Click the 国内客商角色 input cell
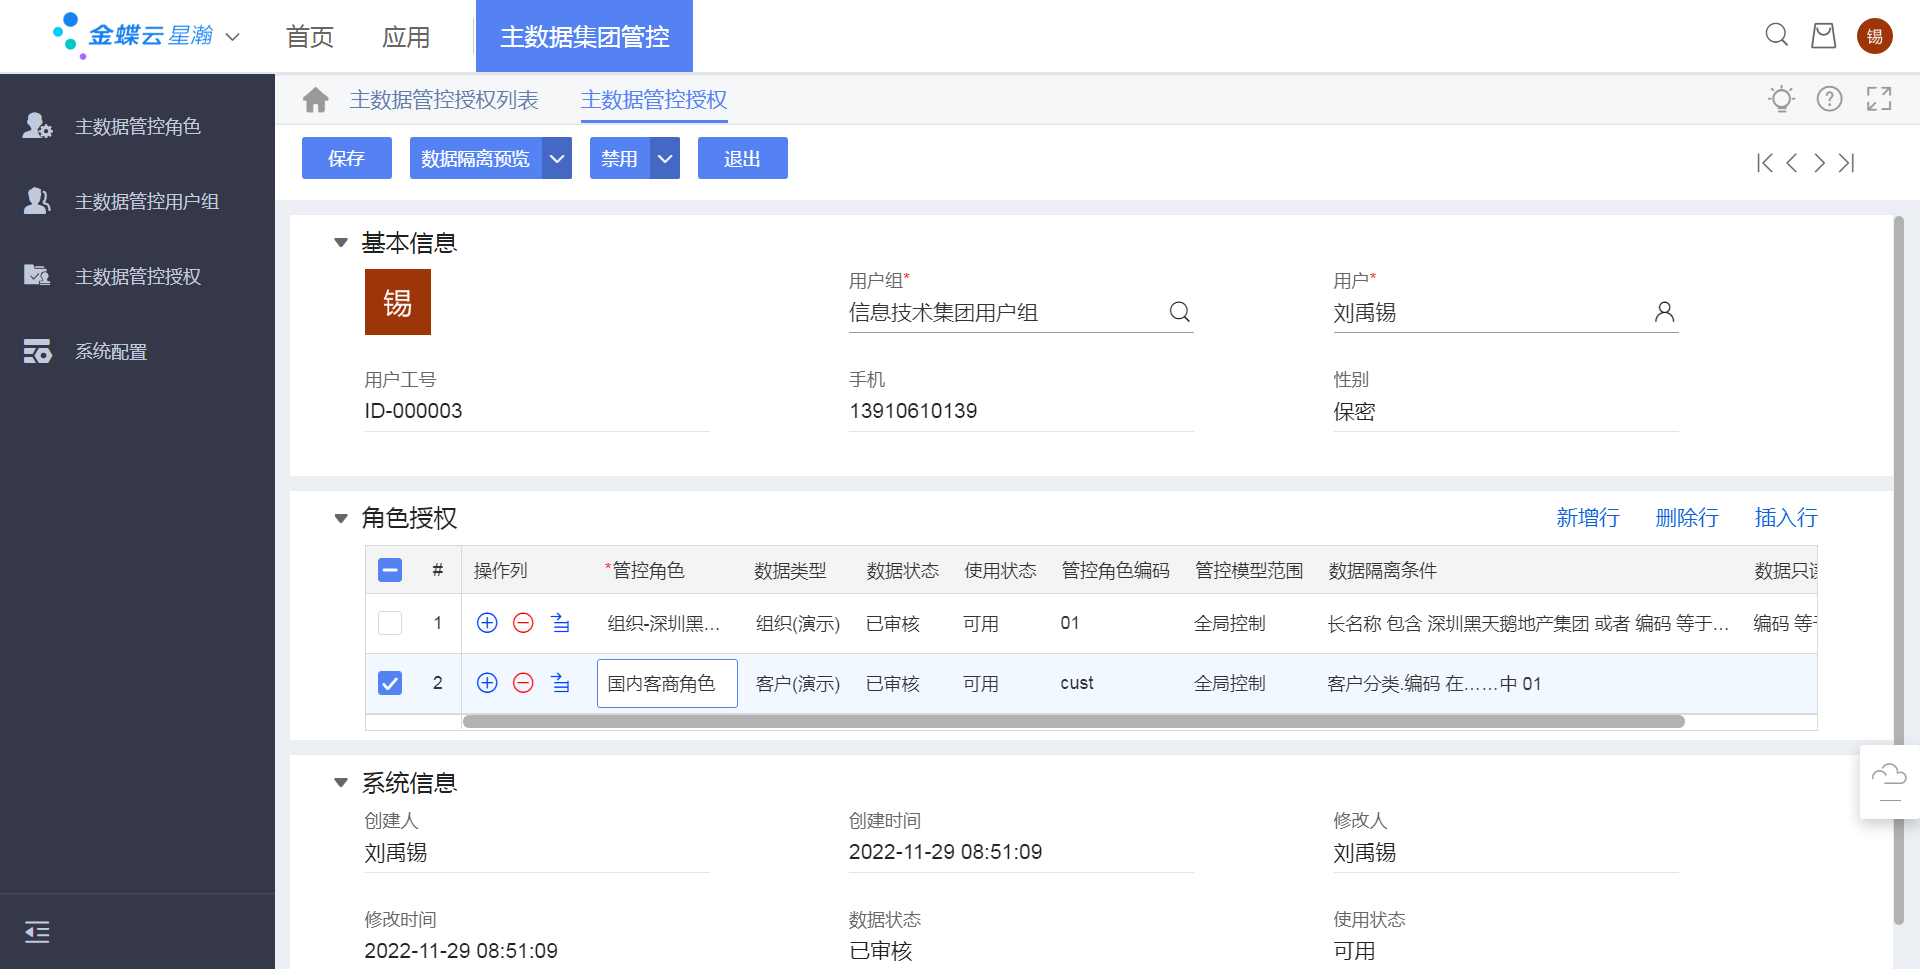Image resolution: width=1920 pixels, height=969 pixels. [x=667, y=683]
